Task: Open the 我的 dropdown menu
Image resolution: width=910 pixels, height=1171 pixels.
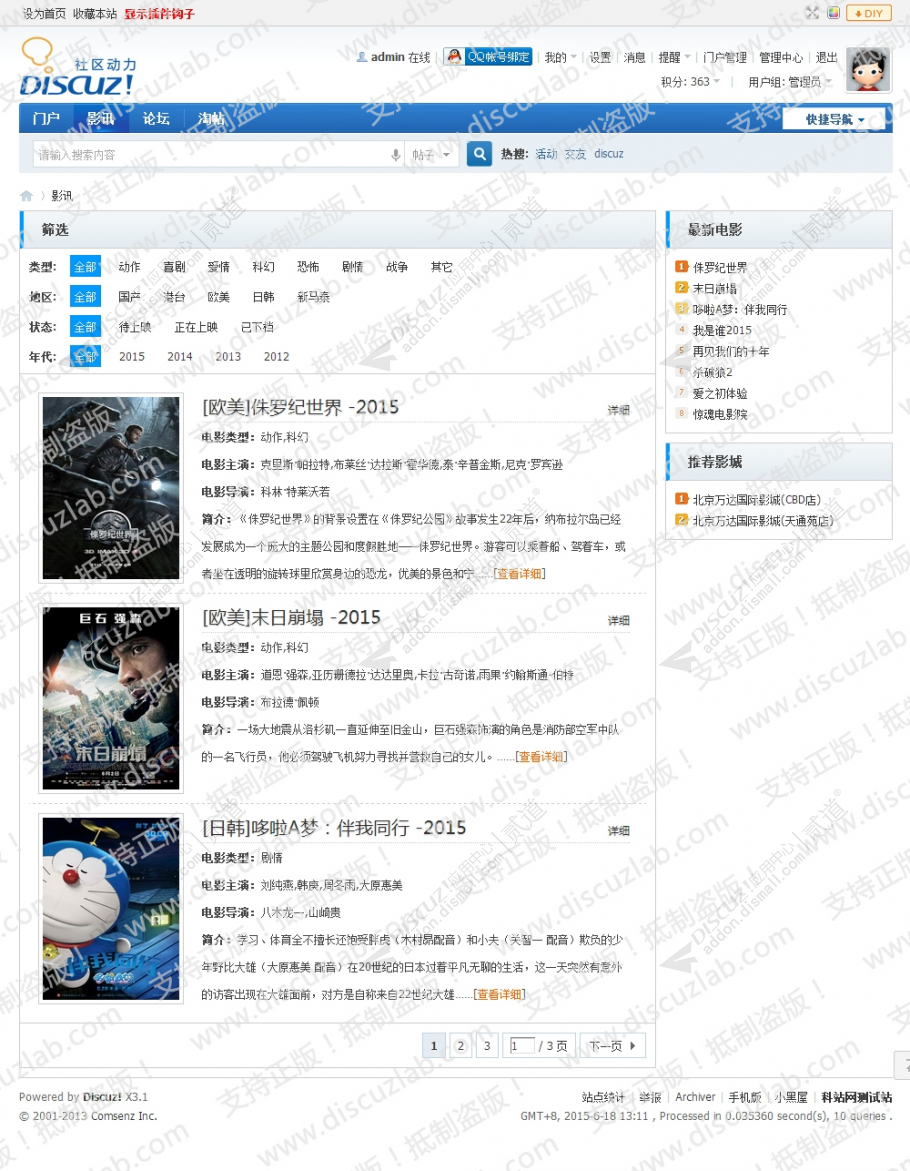Action: [x=560, y=58]
